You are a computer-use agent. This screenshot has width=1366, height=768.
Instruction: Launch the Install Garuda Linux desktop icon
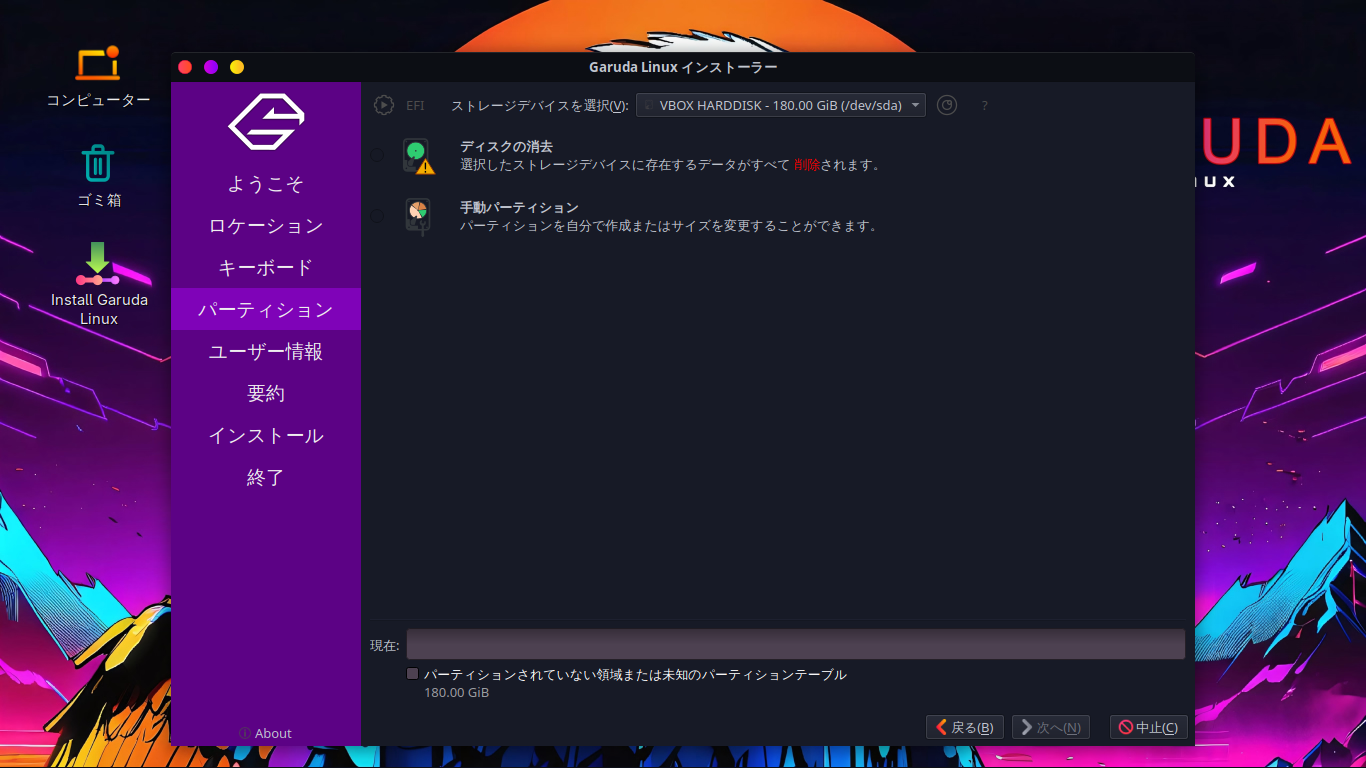pyautogui.click(x=98, y=284)
